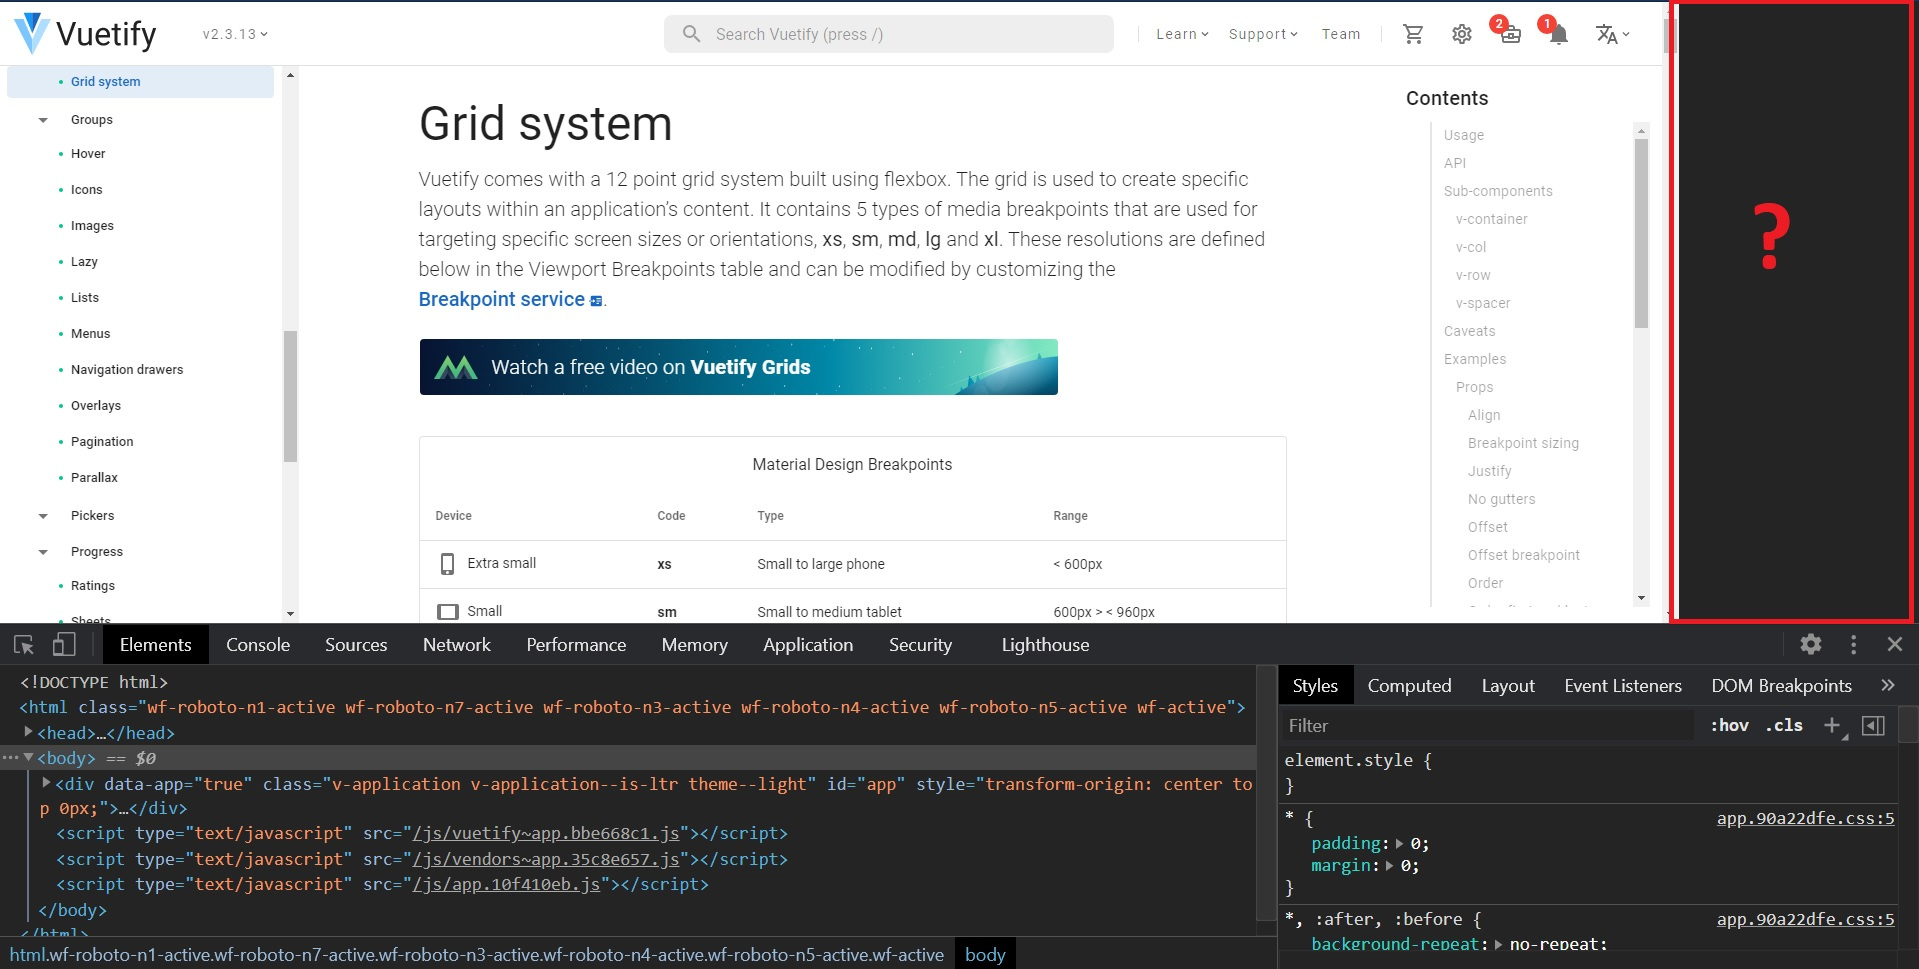Expand the Progress sidebar section
This screenshot has width=1919, height=969.
click(43, 552)
